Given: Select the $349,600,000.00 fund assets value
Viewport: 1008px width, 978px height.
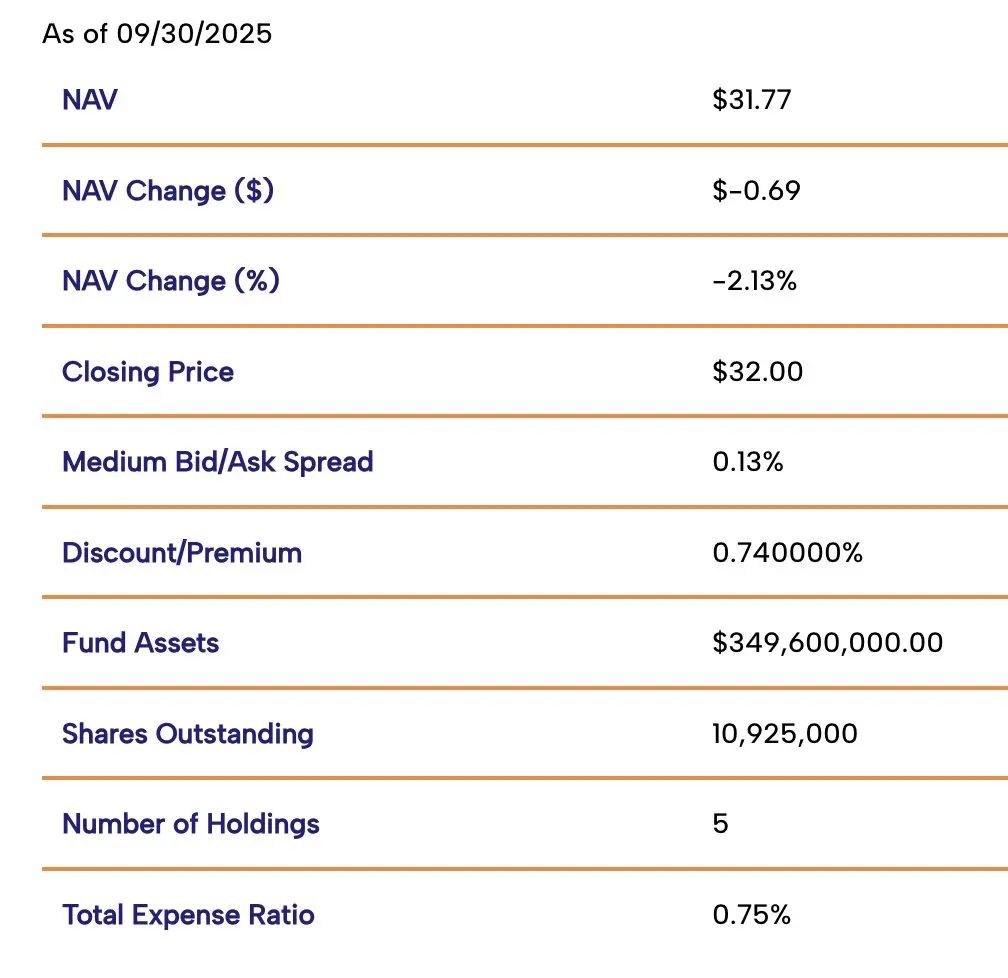Looking at the screenshot, I should click(827, 643).
